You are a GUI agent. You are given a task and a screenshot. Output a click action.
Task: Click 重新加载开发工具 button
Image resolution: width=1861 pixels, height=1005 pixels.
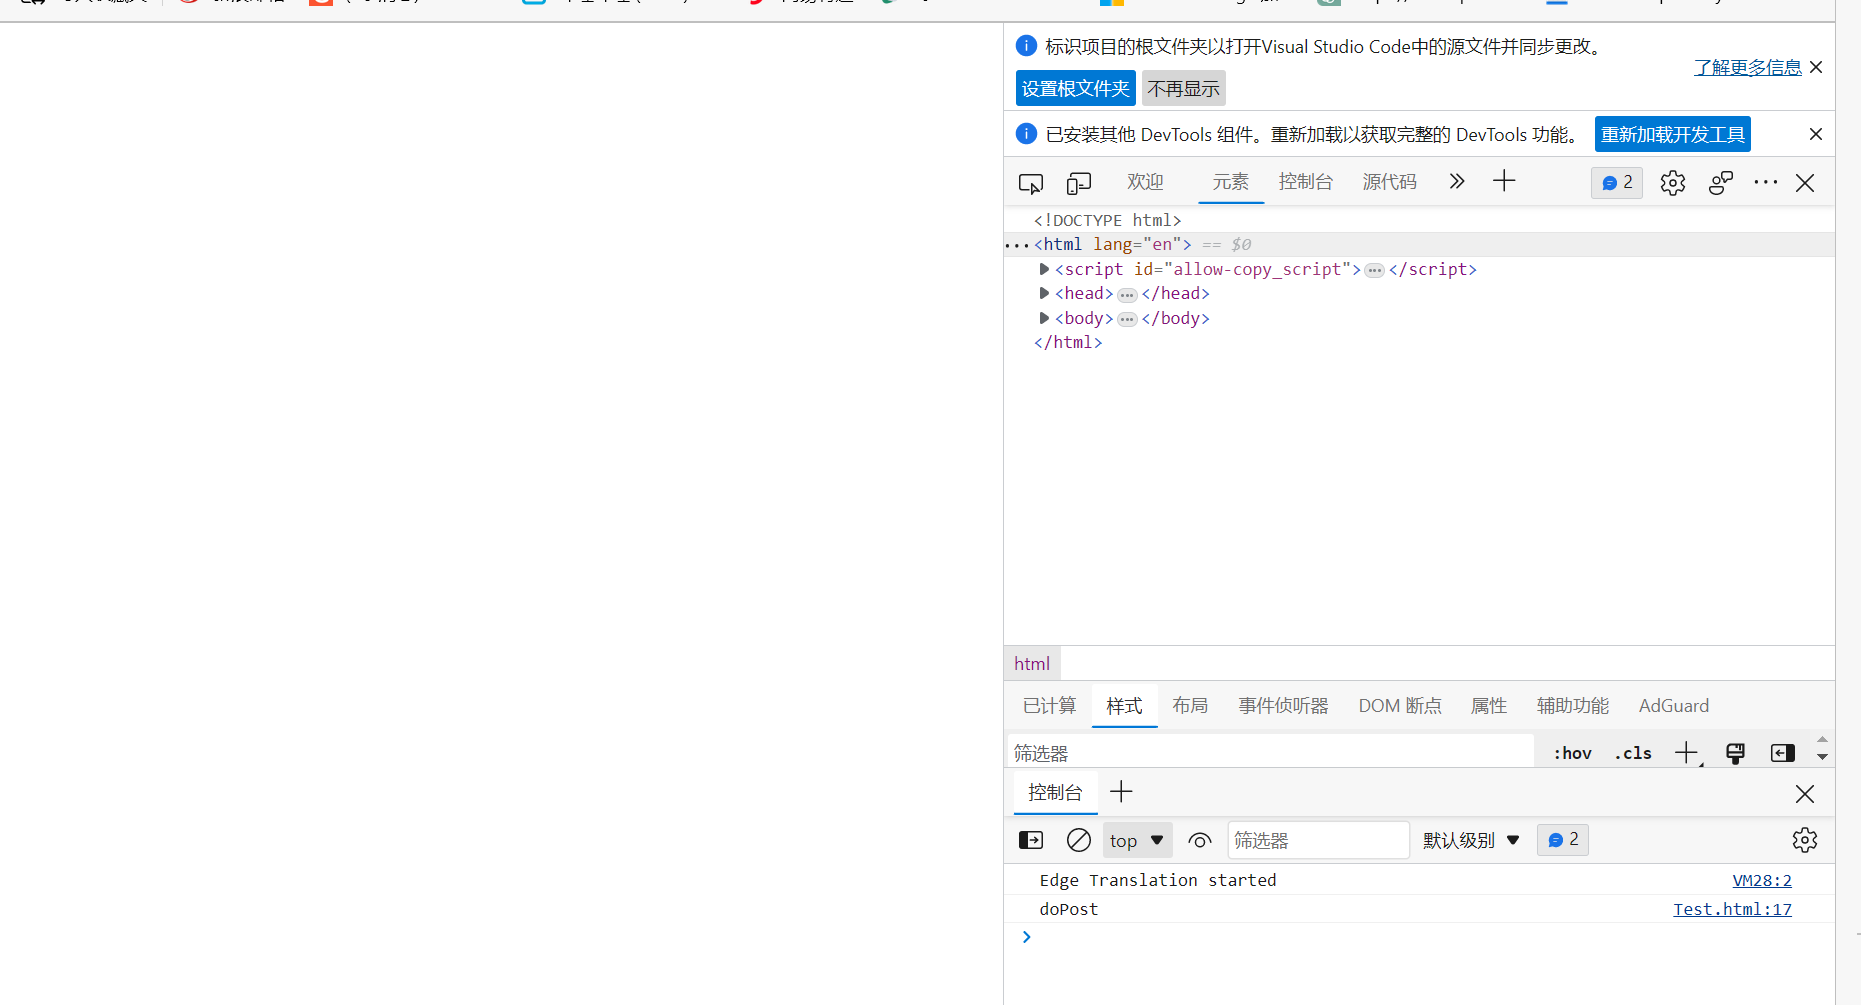(x=1673, y=134)
